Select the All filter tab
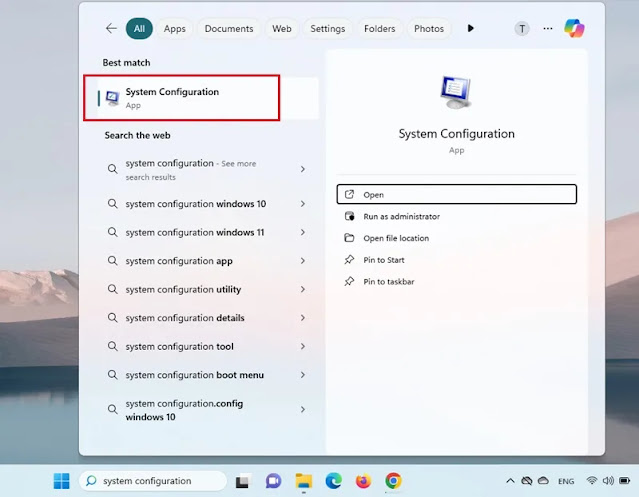This screenshot has width=639, height=497. click(x=139, y=29)
